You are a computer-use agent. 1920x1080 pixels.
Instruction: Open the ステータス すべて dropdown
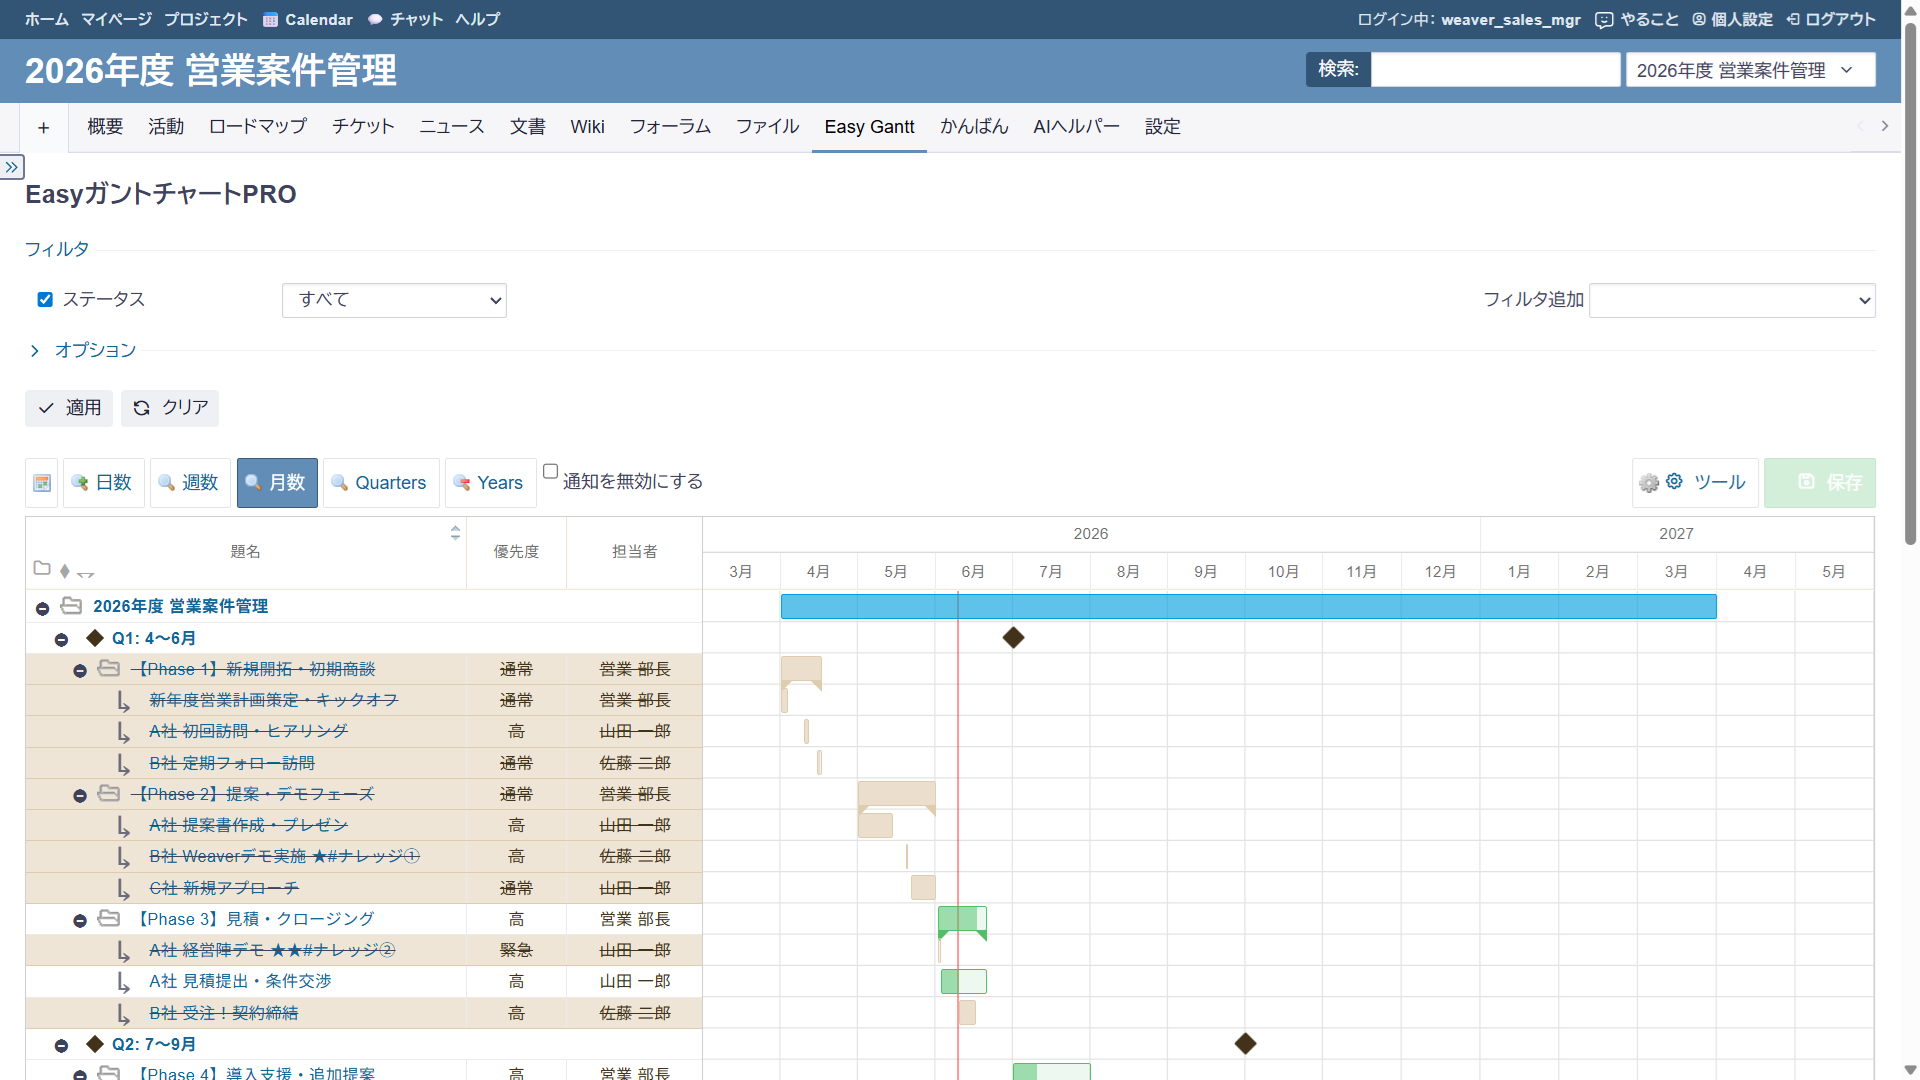394,300
